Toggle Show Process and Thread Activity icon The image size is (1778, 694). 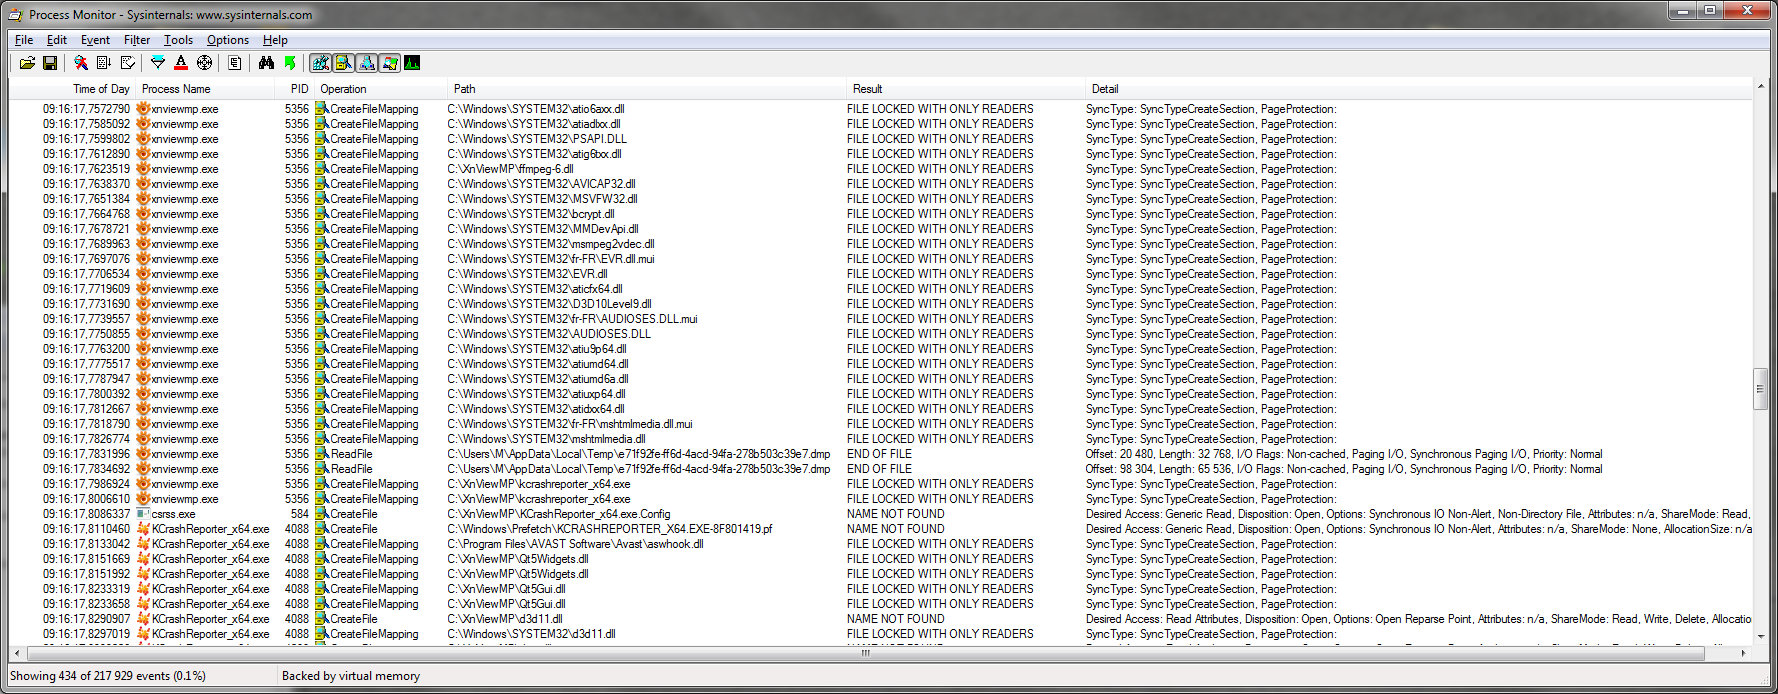point(389,63)
